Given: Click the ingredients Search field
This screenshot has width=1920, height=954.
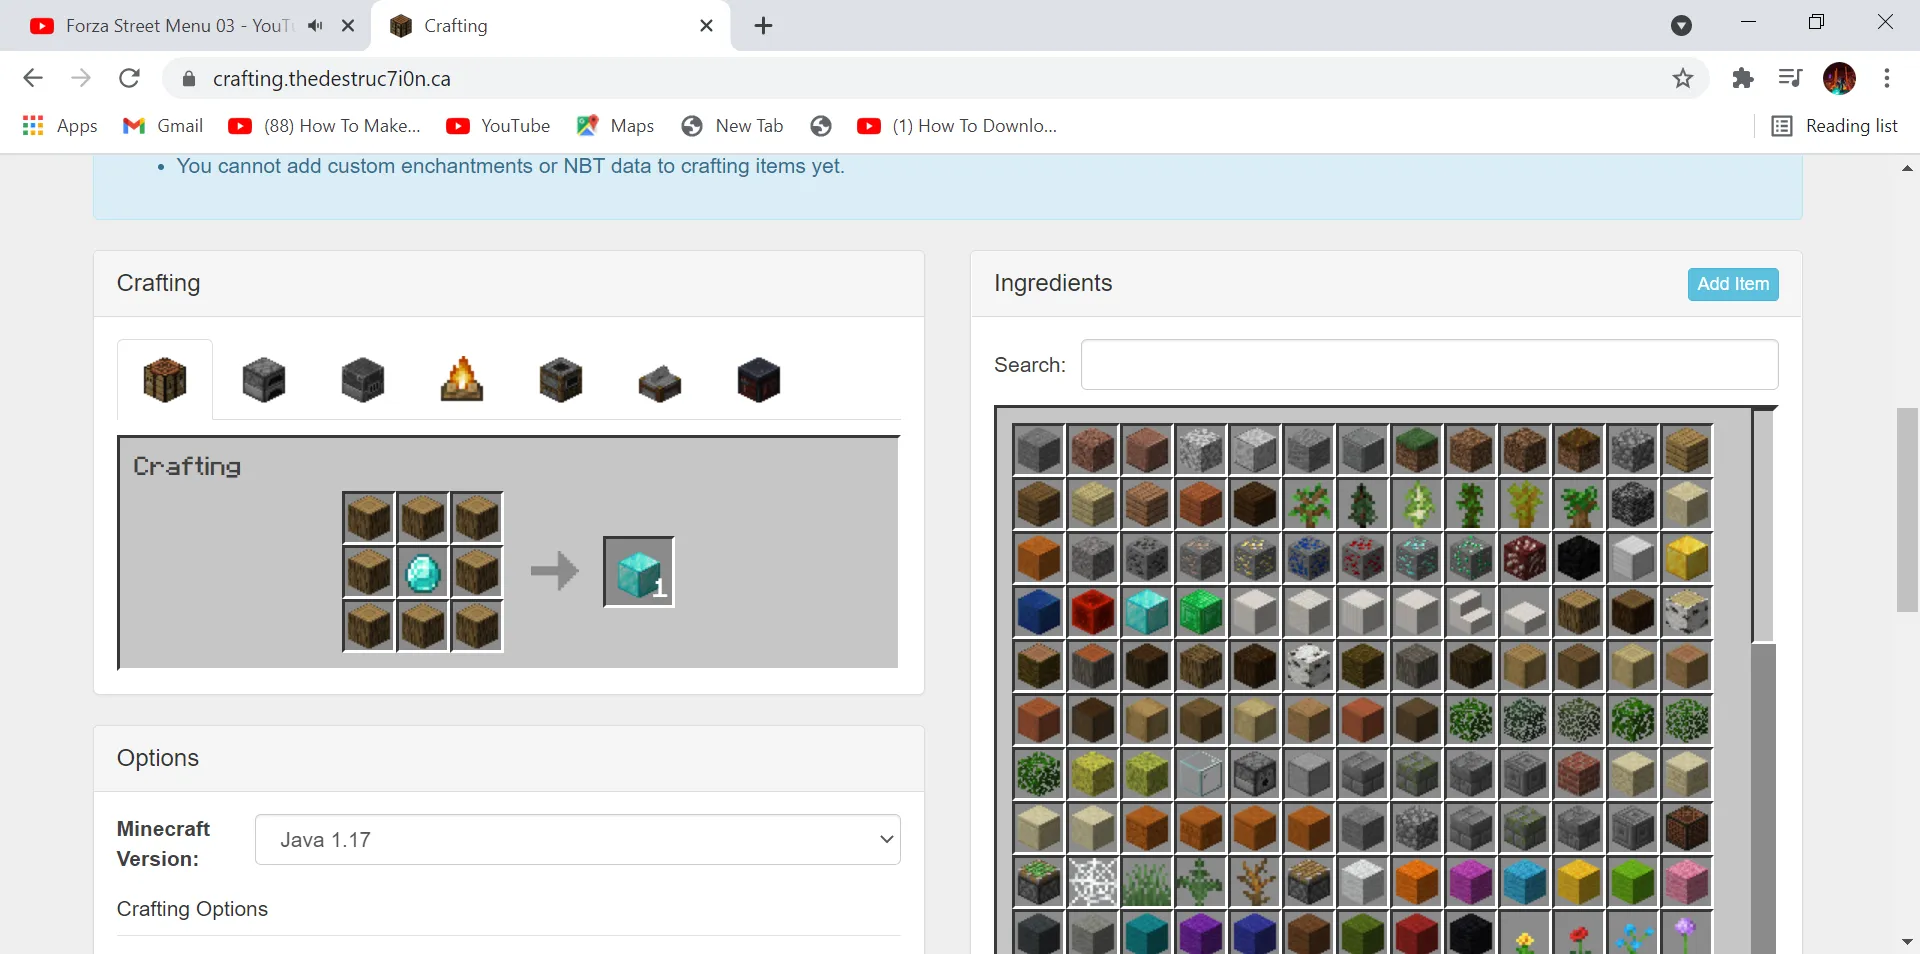Looking at the screenshot, I should pyautogui.click(x=1429, y=364).
